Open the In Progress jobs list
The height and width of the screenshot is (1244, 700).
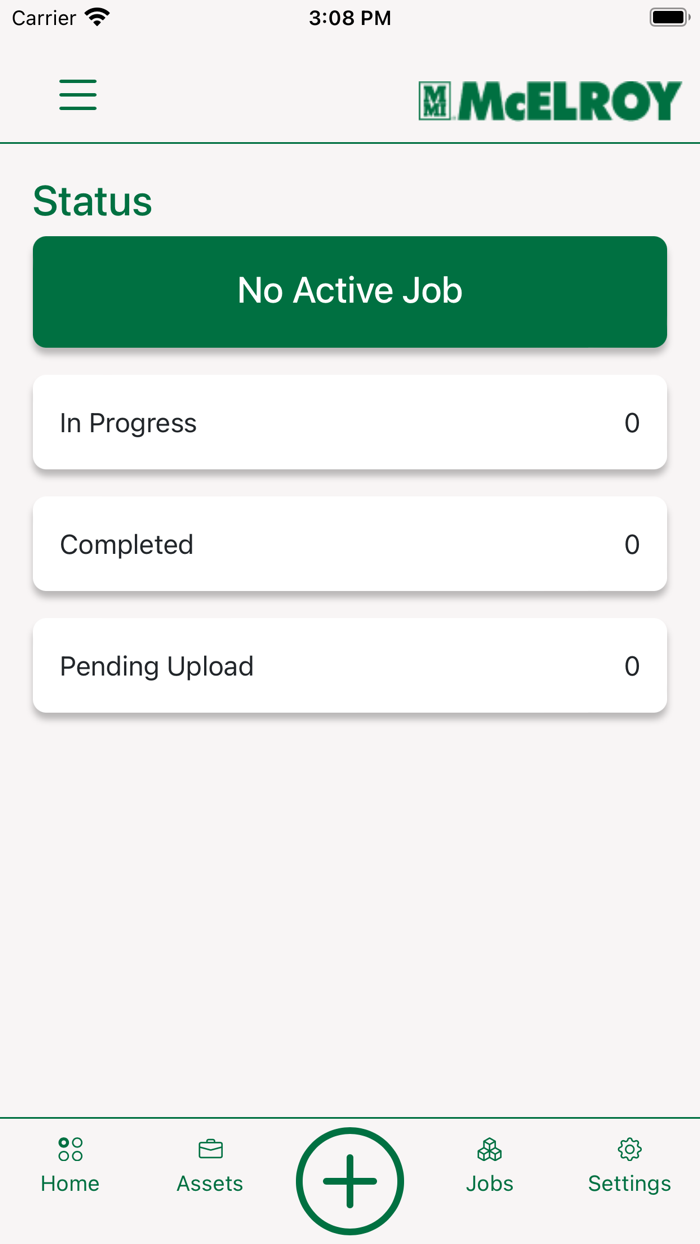click(x=349, y=421)
